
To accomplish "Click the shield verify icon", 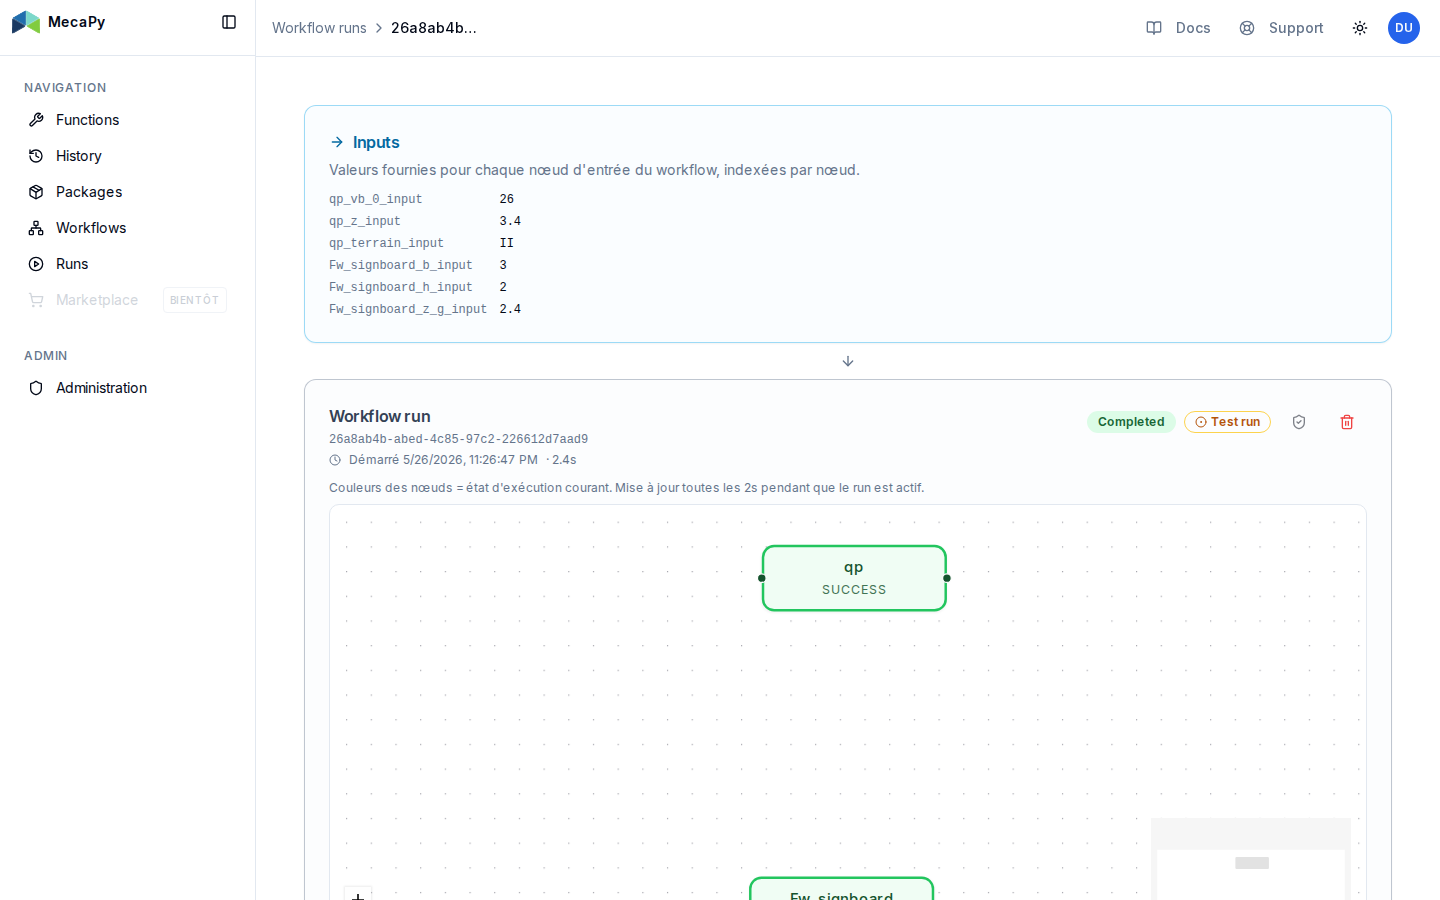I will [1299, 422].
